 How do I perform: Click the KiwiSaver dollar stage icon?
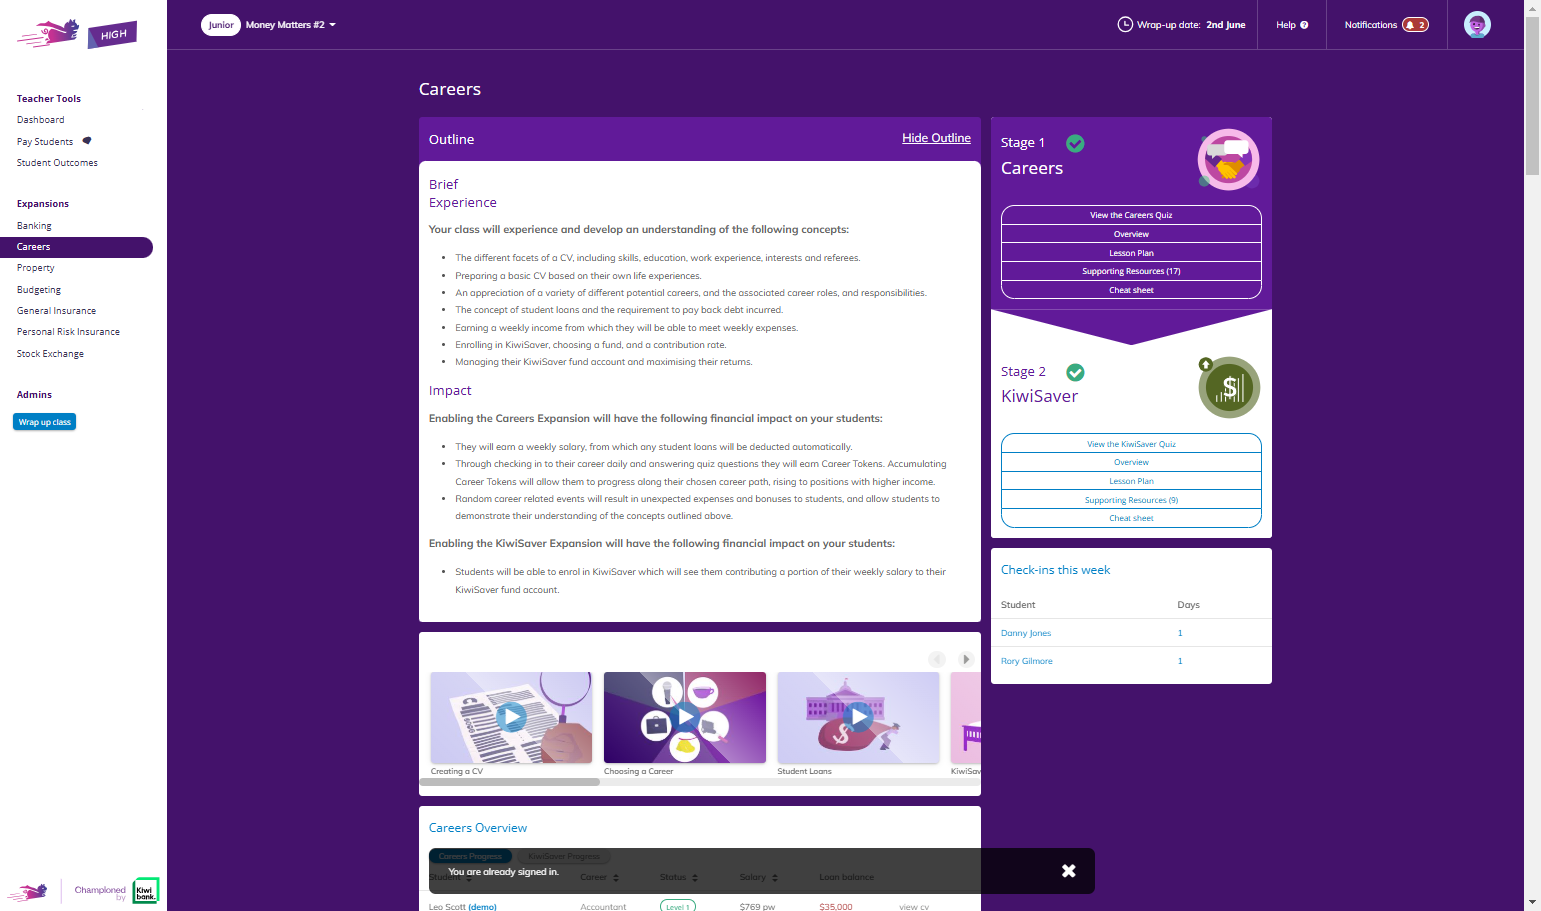(1229, 387)
